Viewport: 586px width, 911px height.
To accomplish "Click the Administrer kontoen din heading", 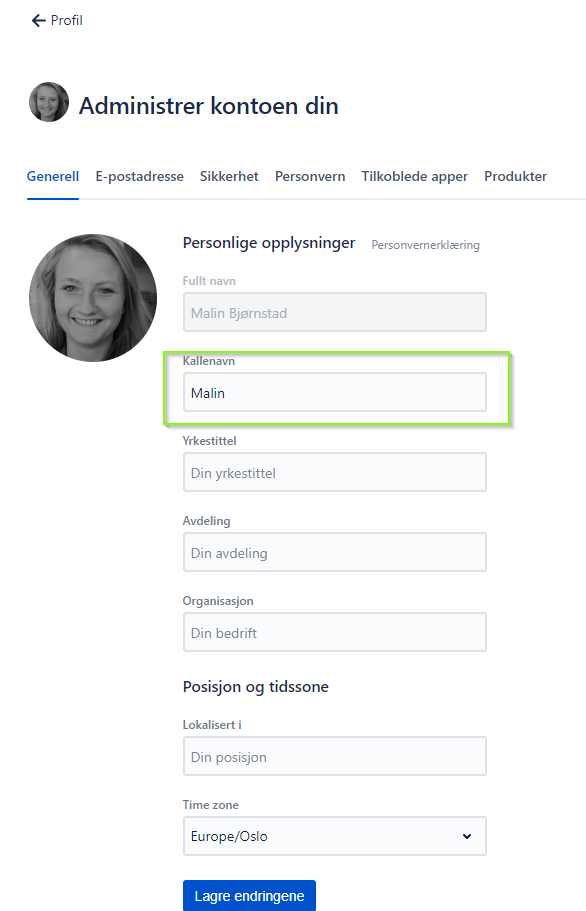I will [x=208, y=106].
